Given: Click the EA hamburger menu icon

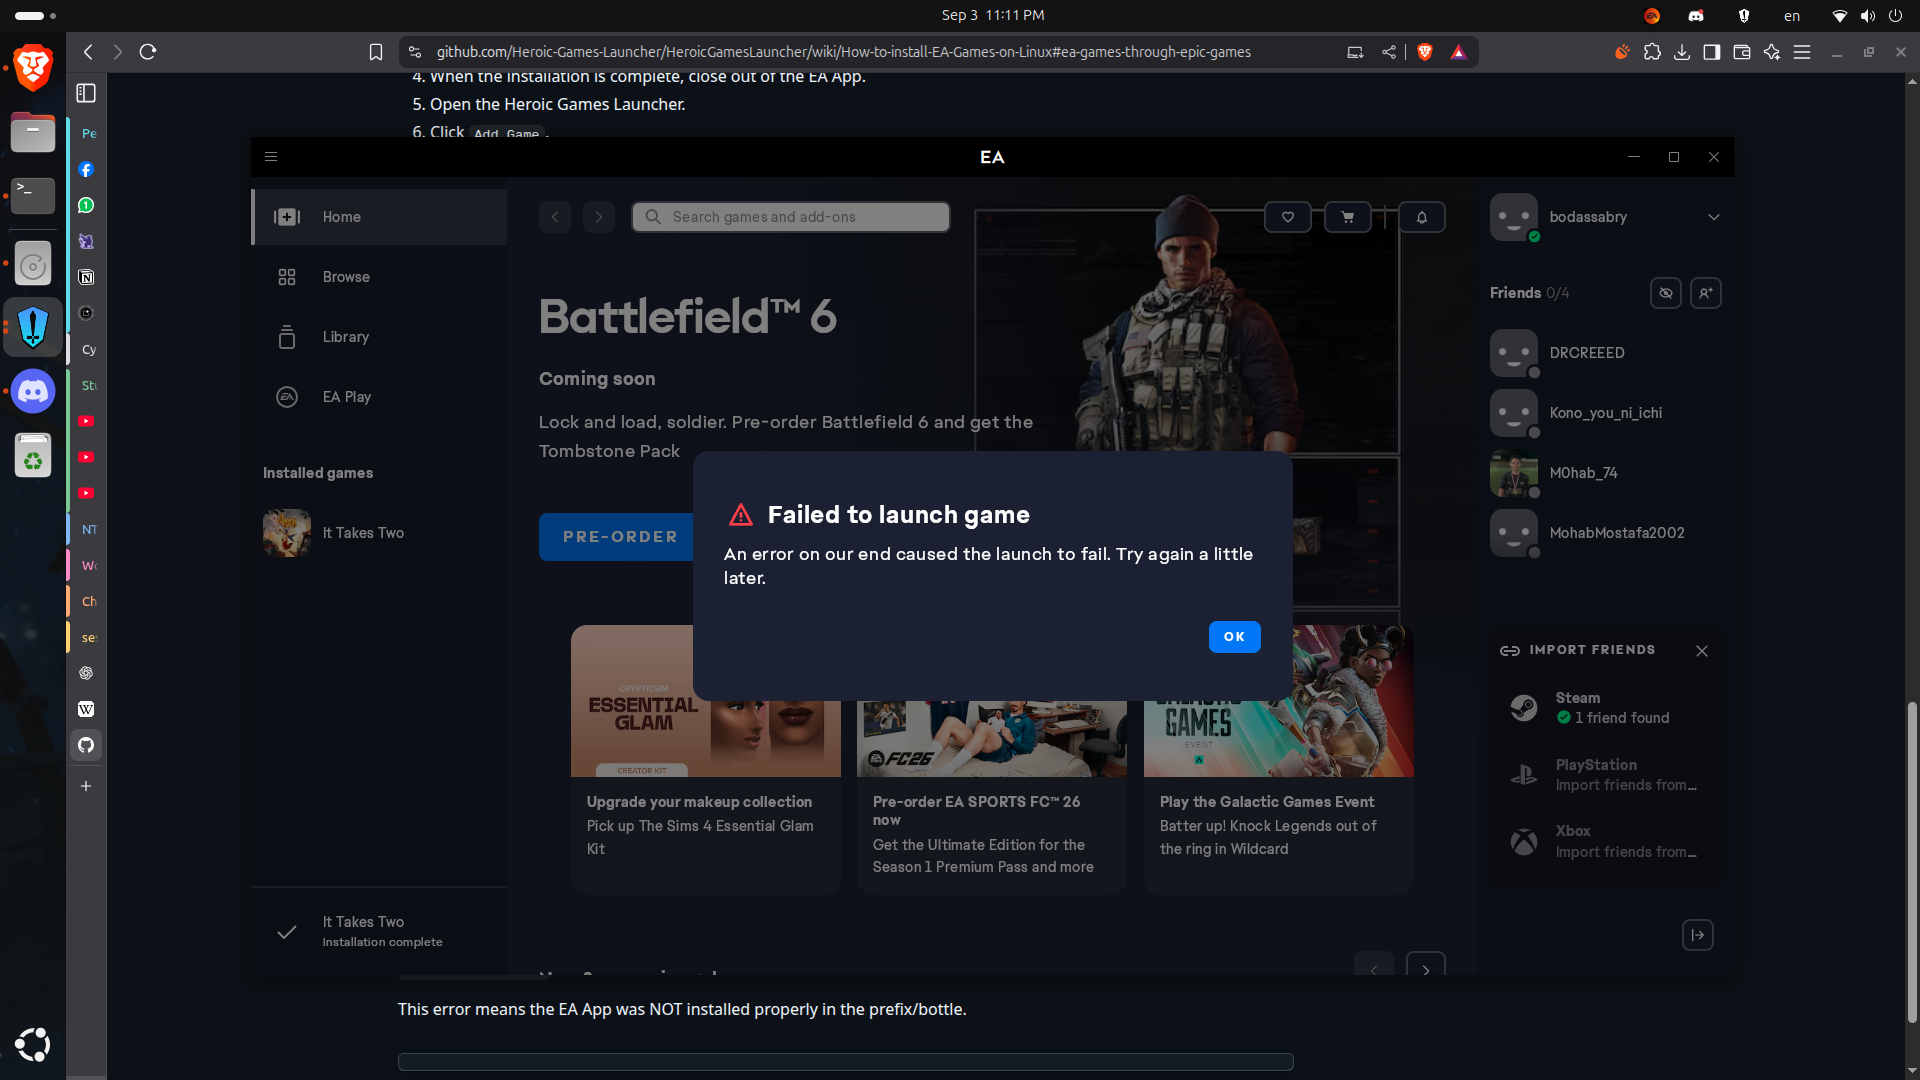Looking at the screenshot, I should point(270,157).
